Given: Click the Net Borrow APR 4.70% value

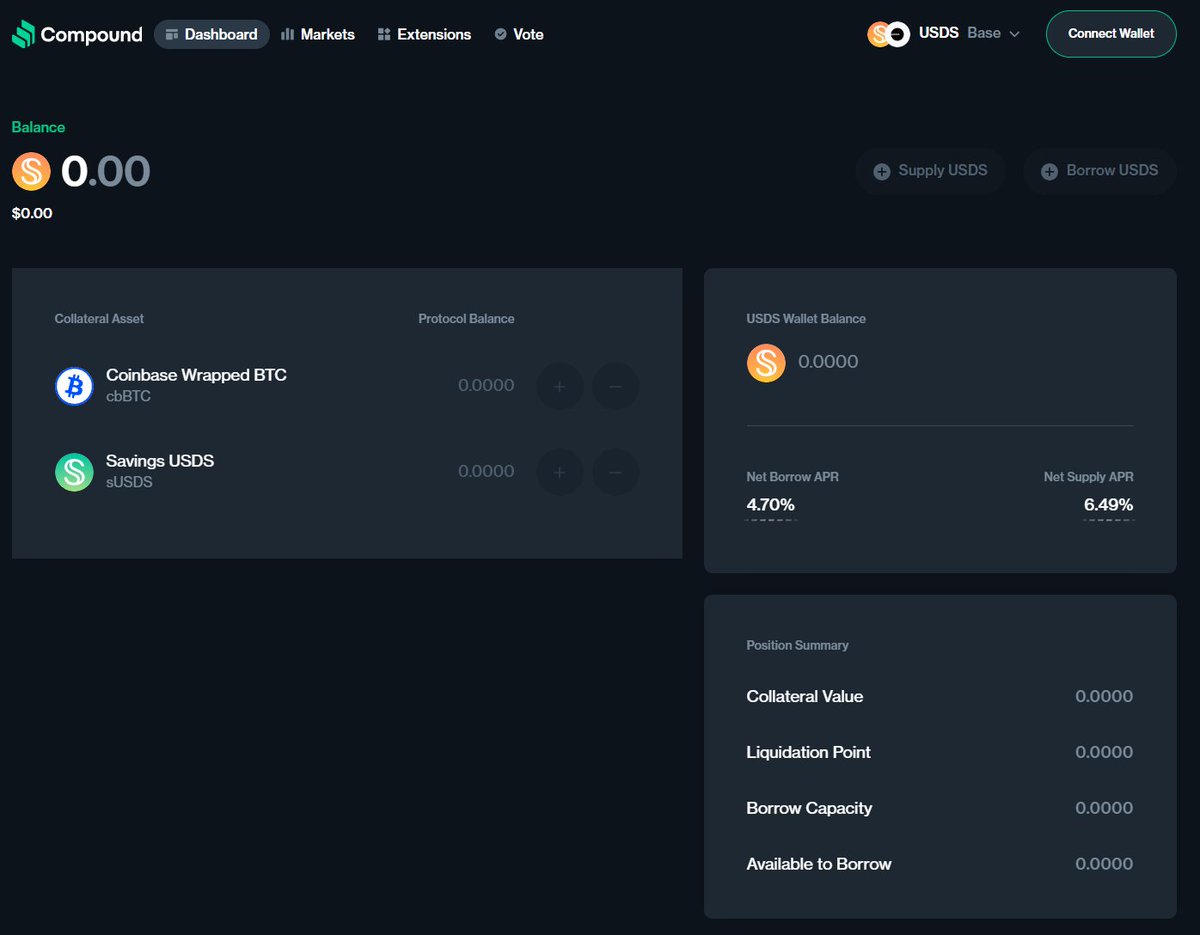Looking at the screenshot, I should [x=771, y=505].
